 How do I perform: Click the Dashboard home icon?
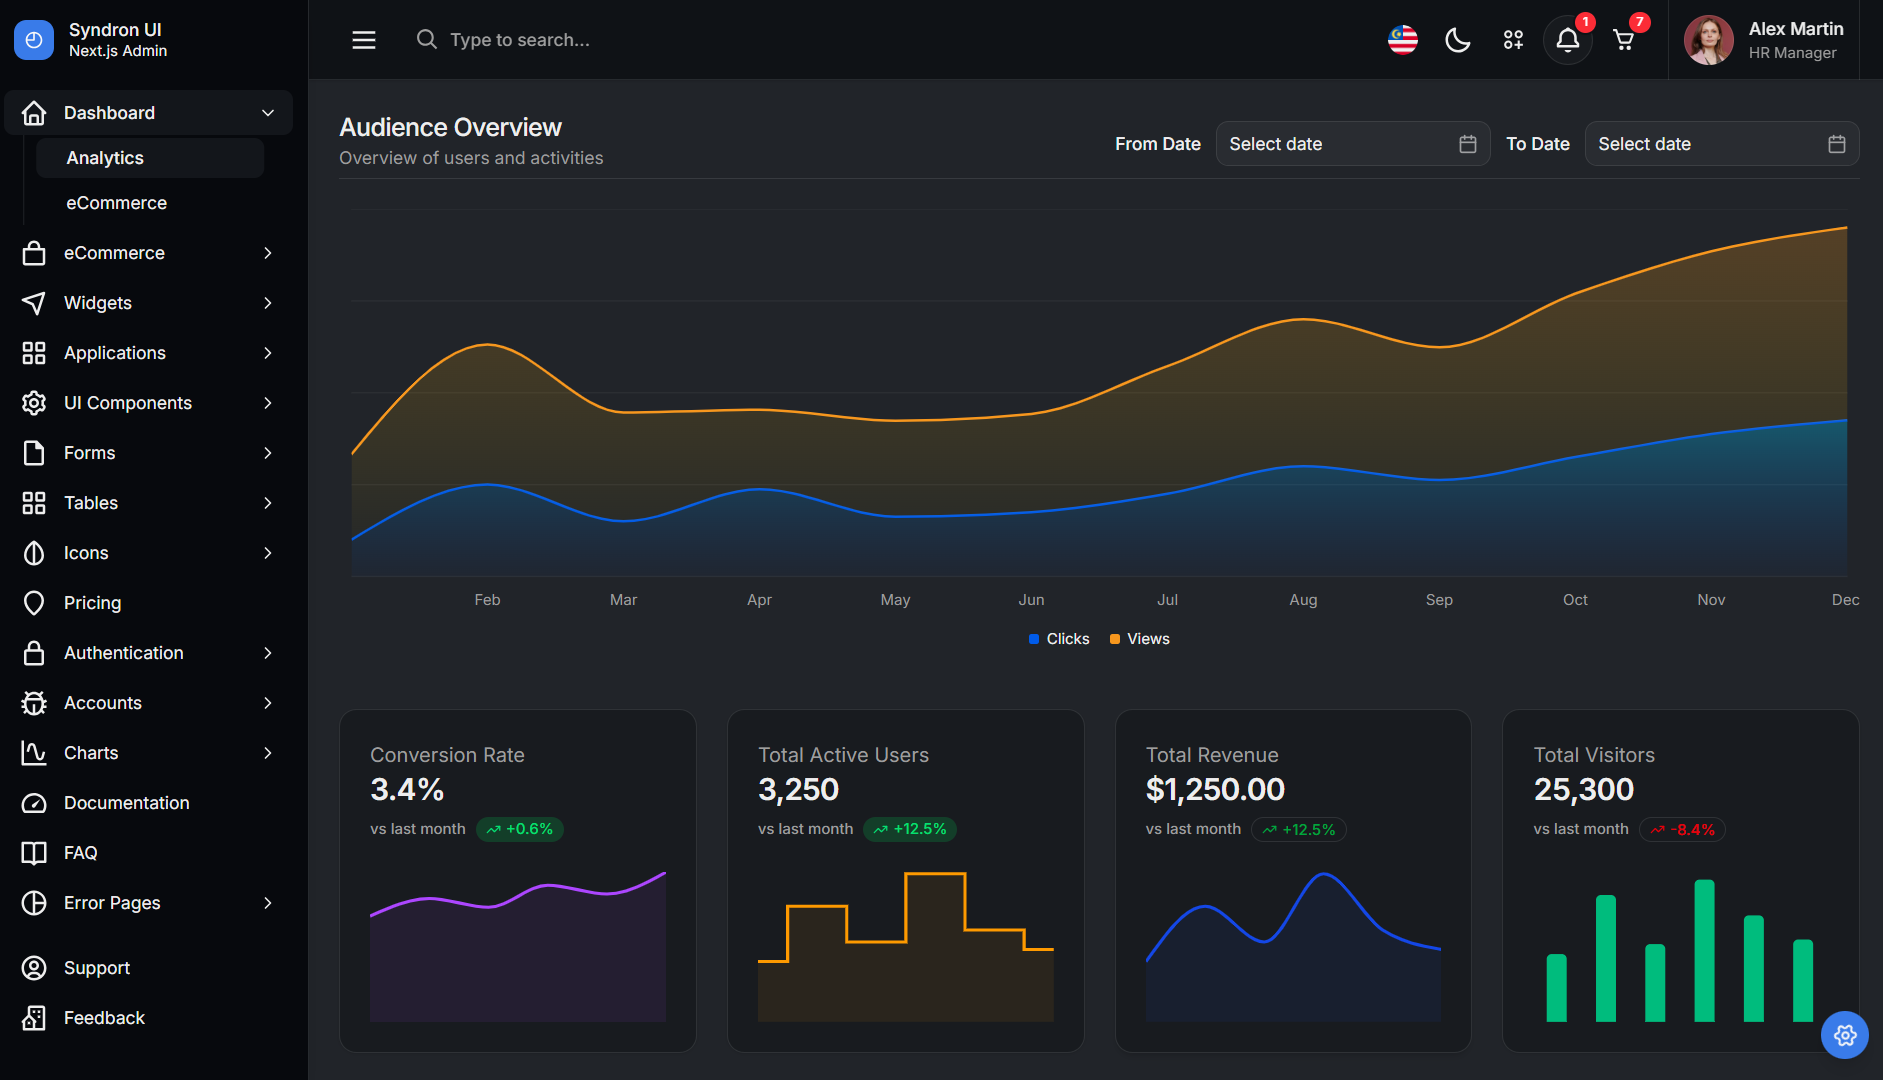(x=34, y=113)
